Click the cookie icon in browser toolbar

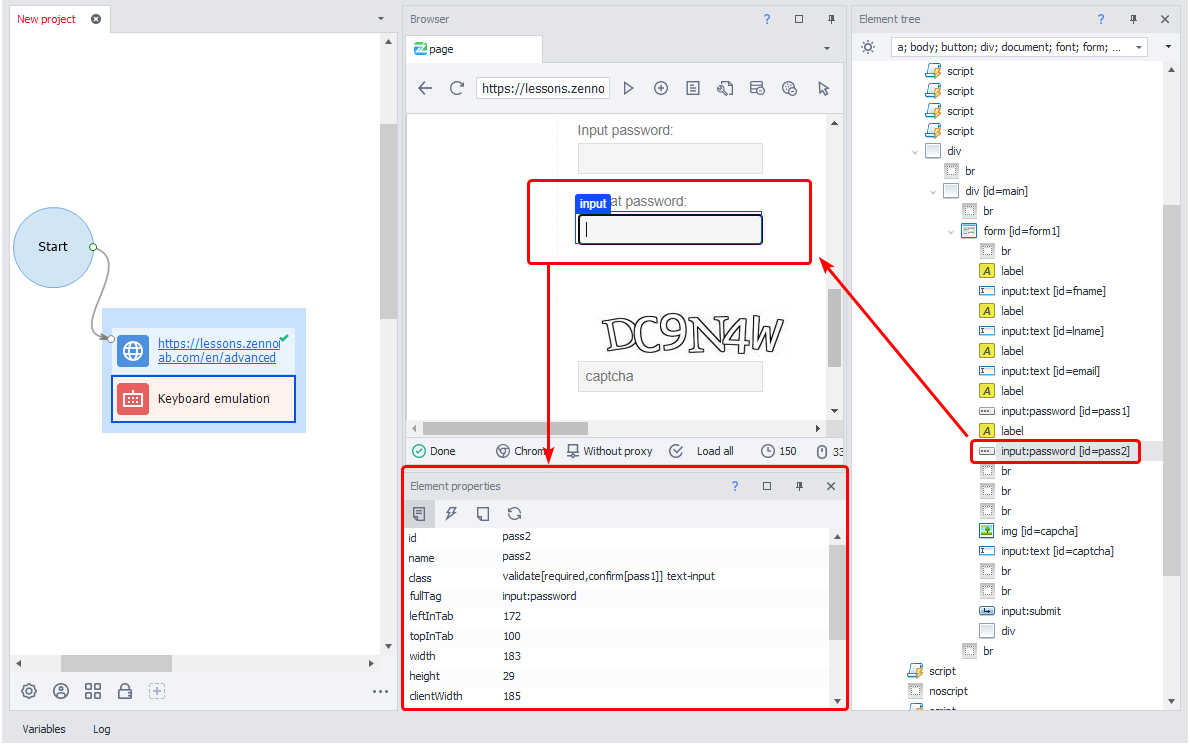click(789, 88)
